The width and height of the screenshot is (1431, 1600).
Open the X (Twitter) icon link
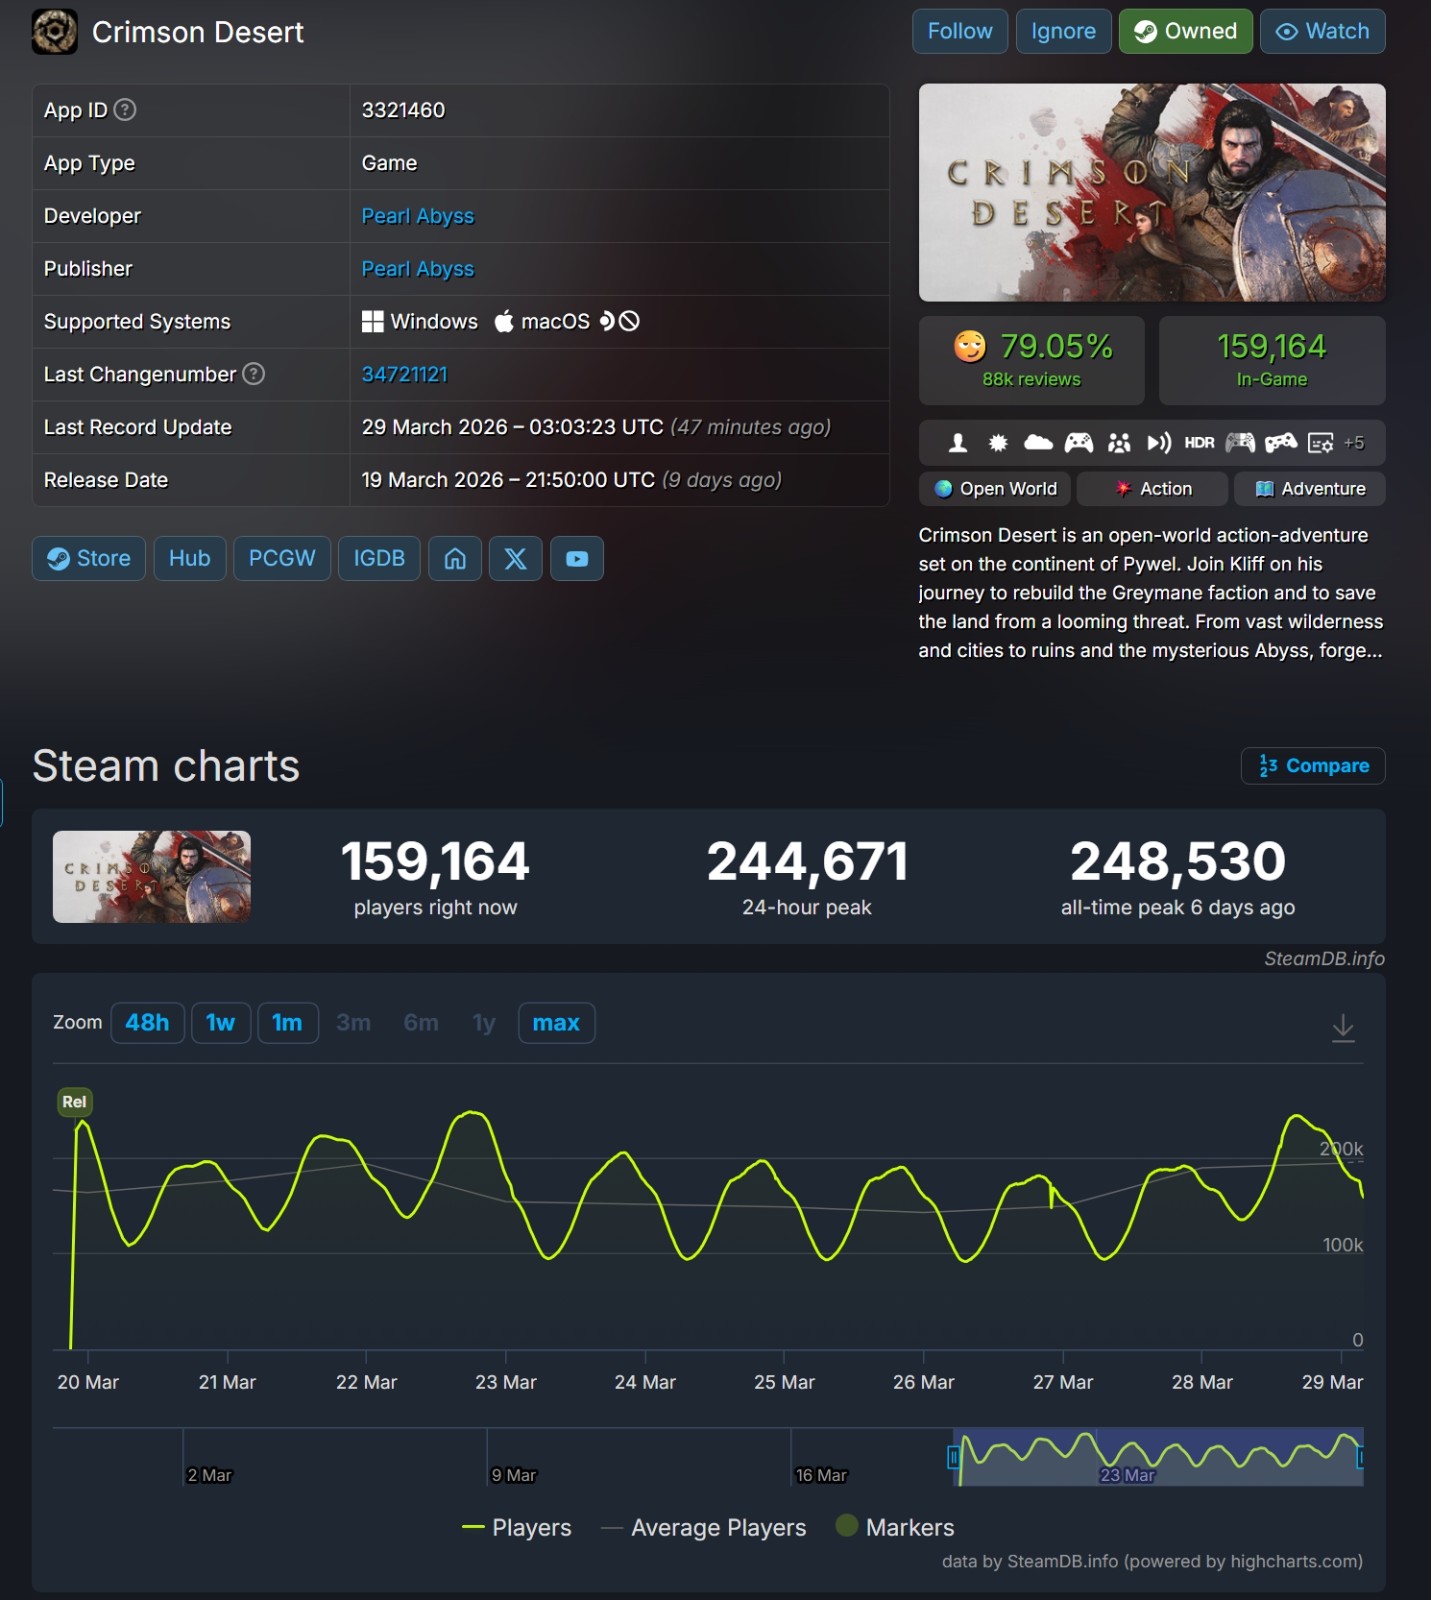(515, 558)
